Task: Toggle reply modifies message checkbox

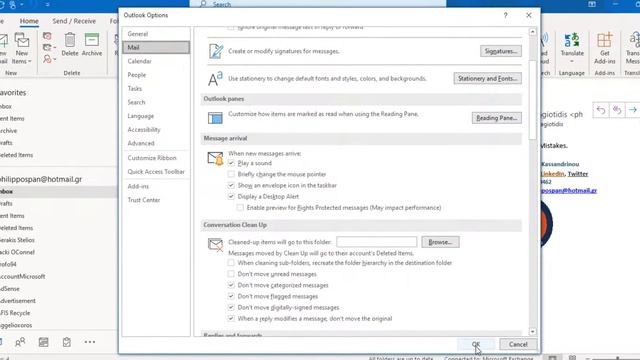Action: point(231,318)
